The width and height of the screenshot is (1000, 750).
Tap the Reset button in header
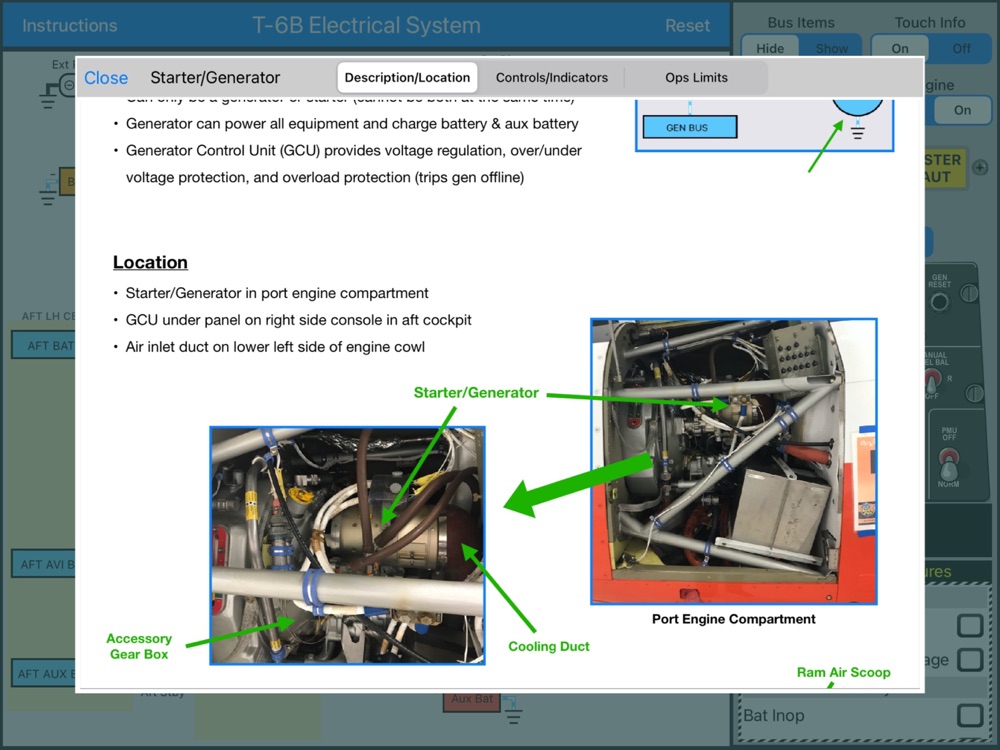687,26
